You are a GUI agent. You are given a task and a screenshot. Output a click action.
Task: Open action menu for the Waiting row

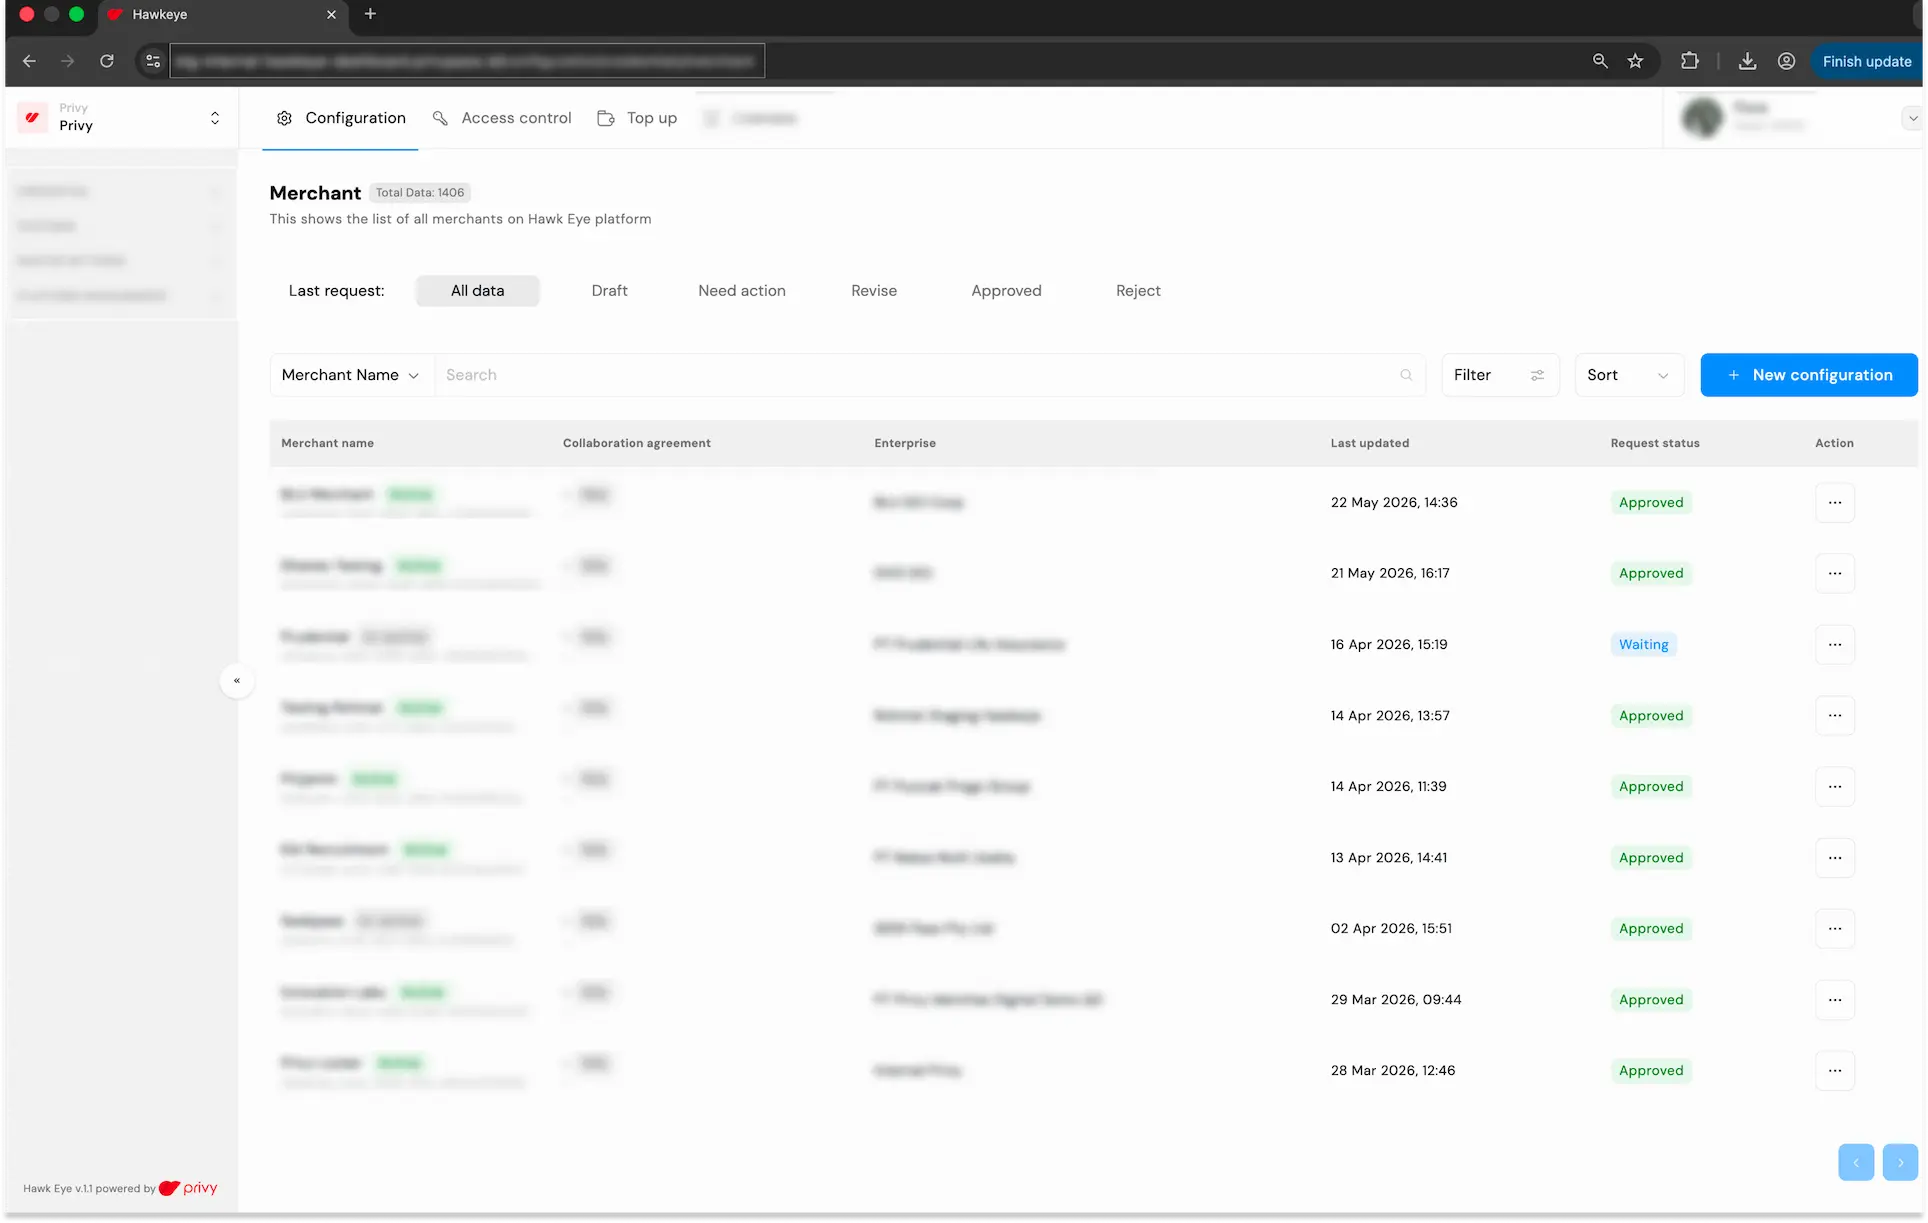click(x=1835, y=645)
